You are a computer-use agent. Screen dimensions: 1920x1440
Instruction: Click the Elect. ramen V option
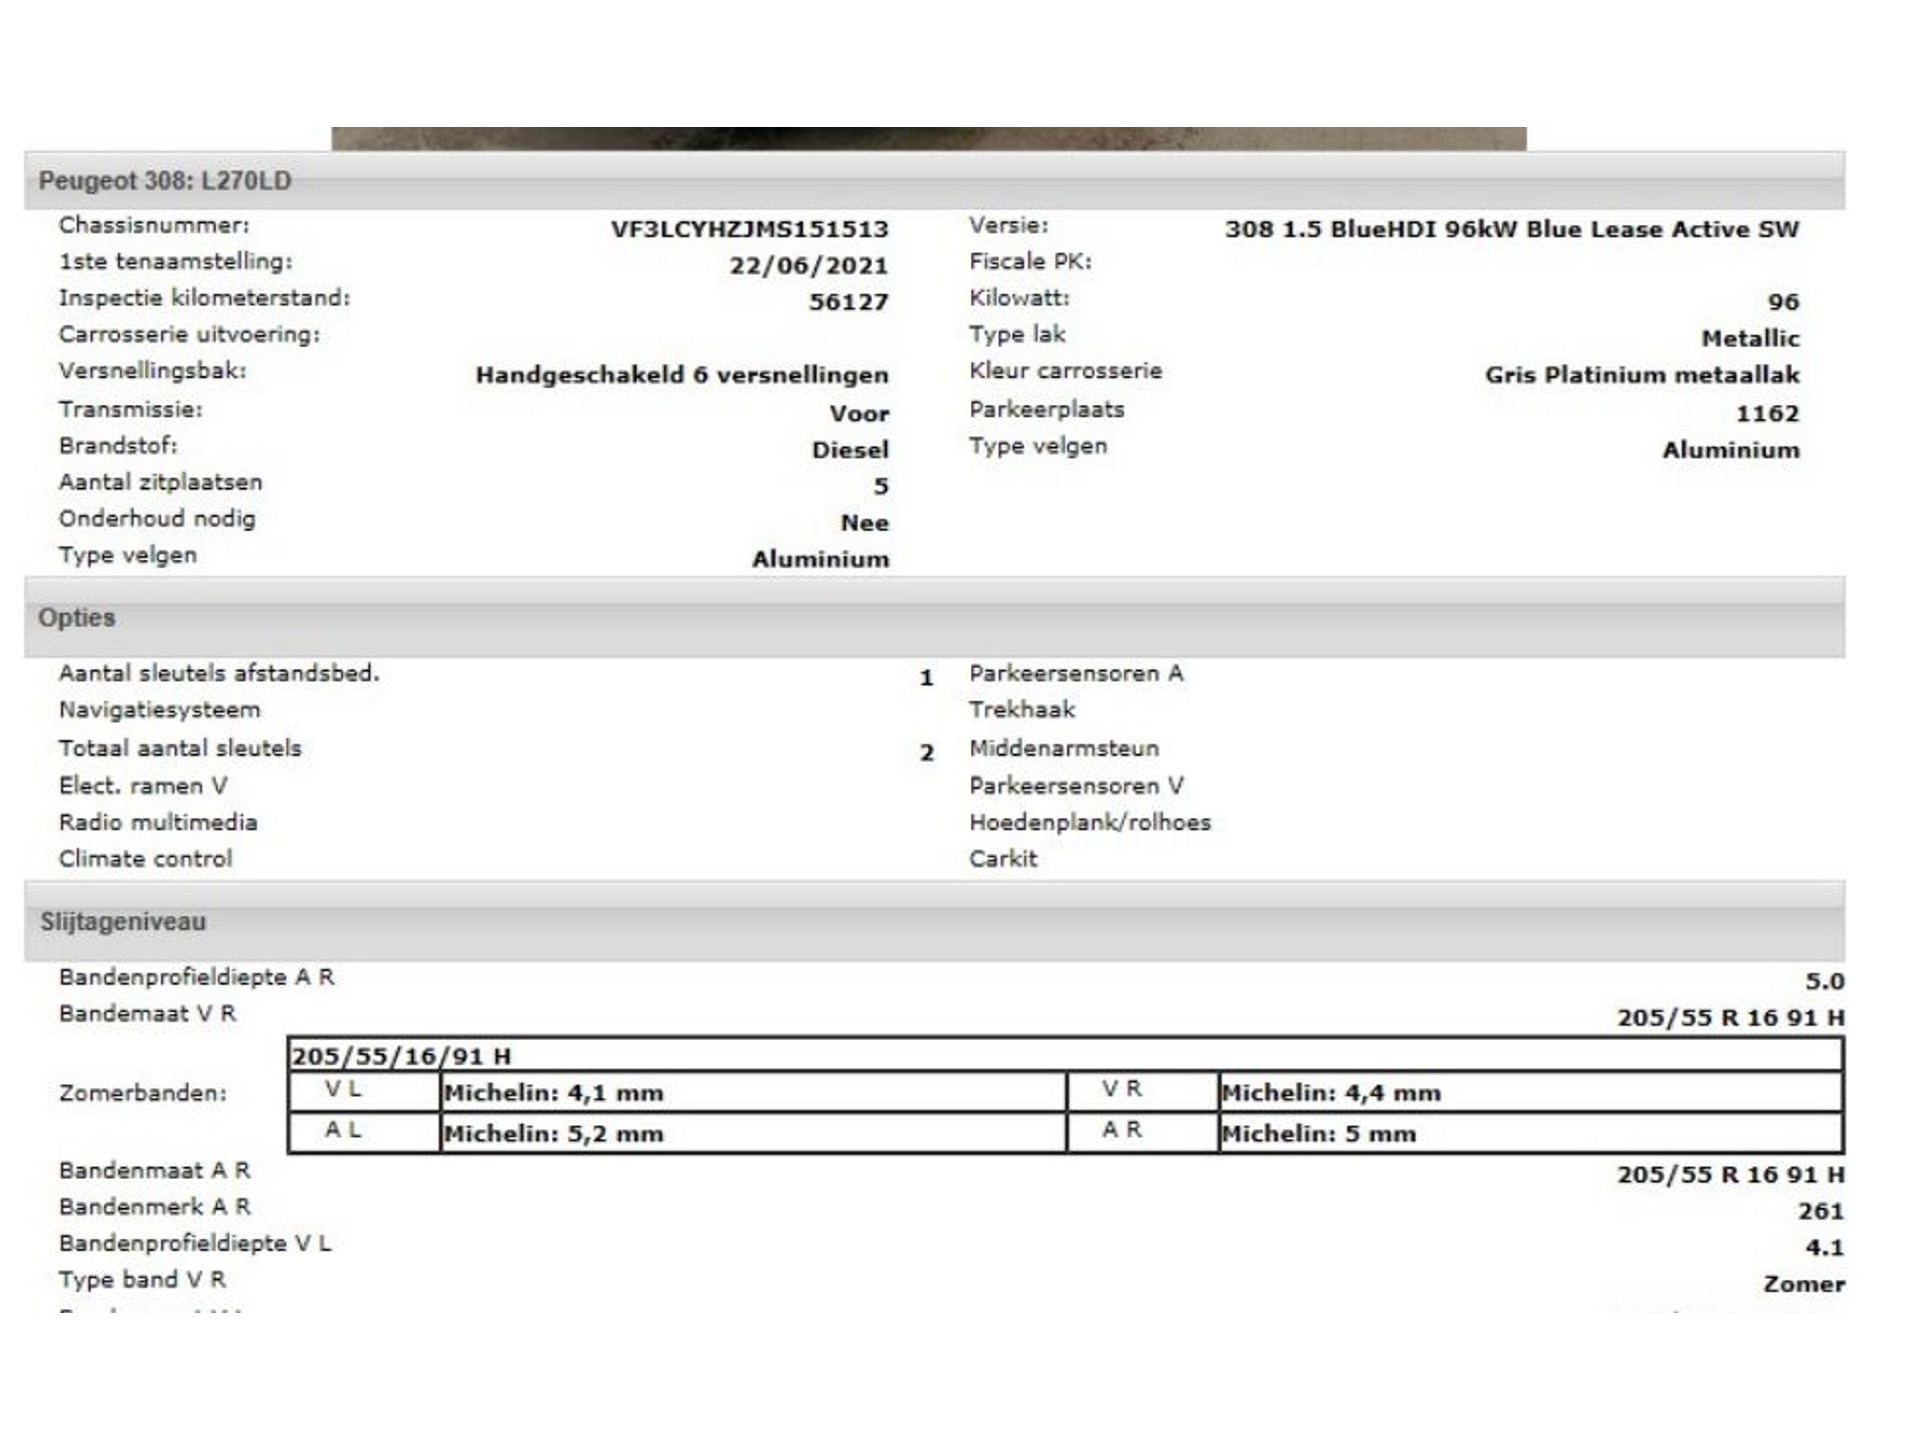(x=143, y=786)
